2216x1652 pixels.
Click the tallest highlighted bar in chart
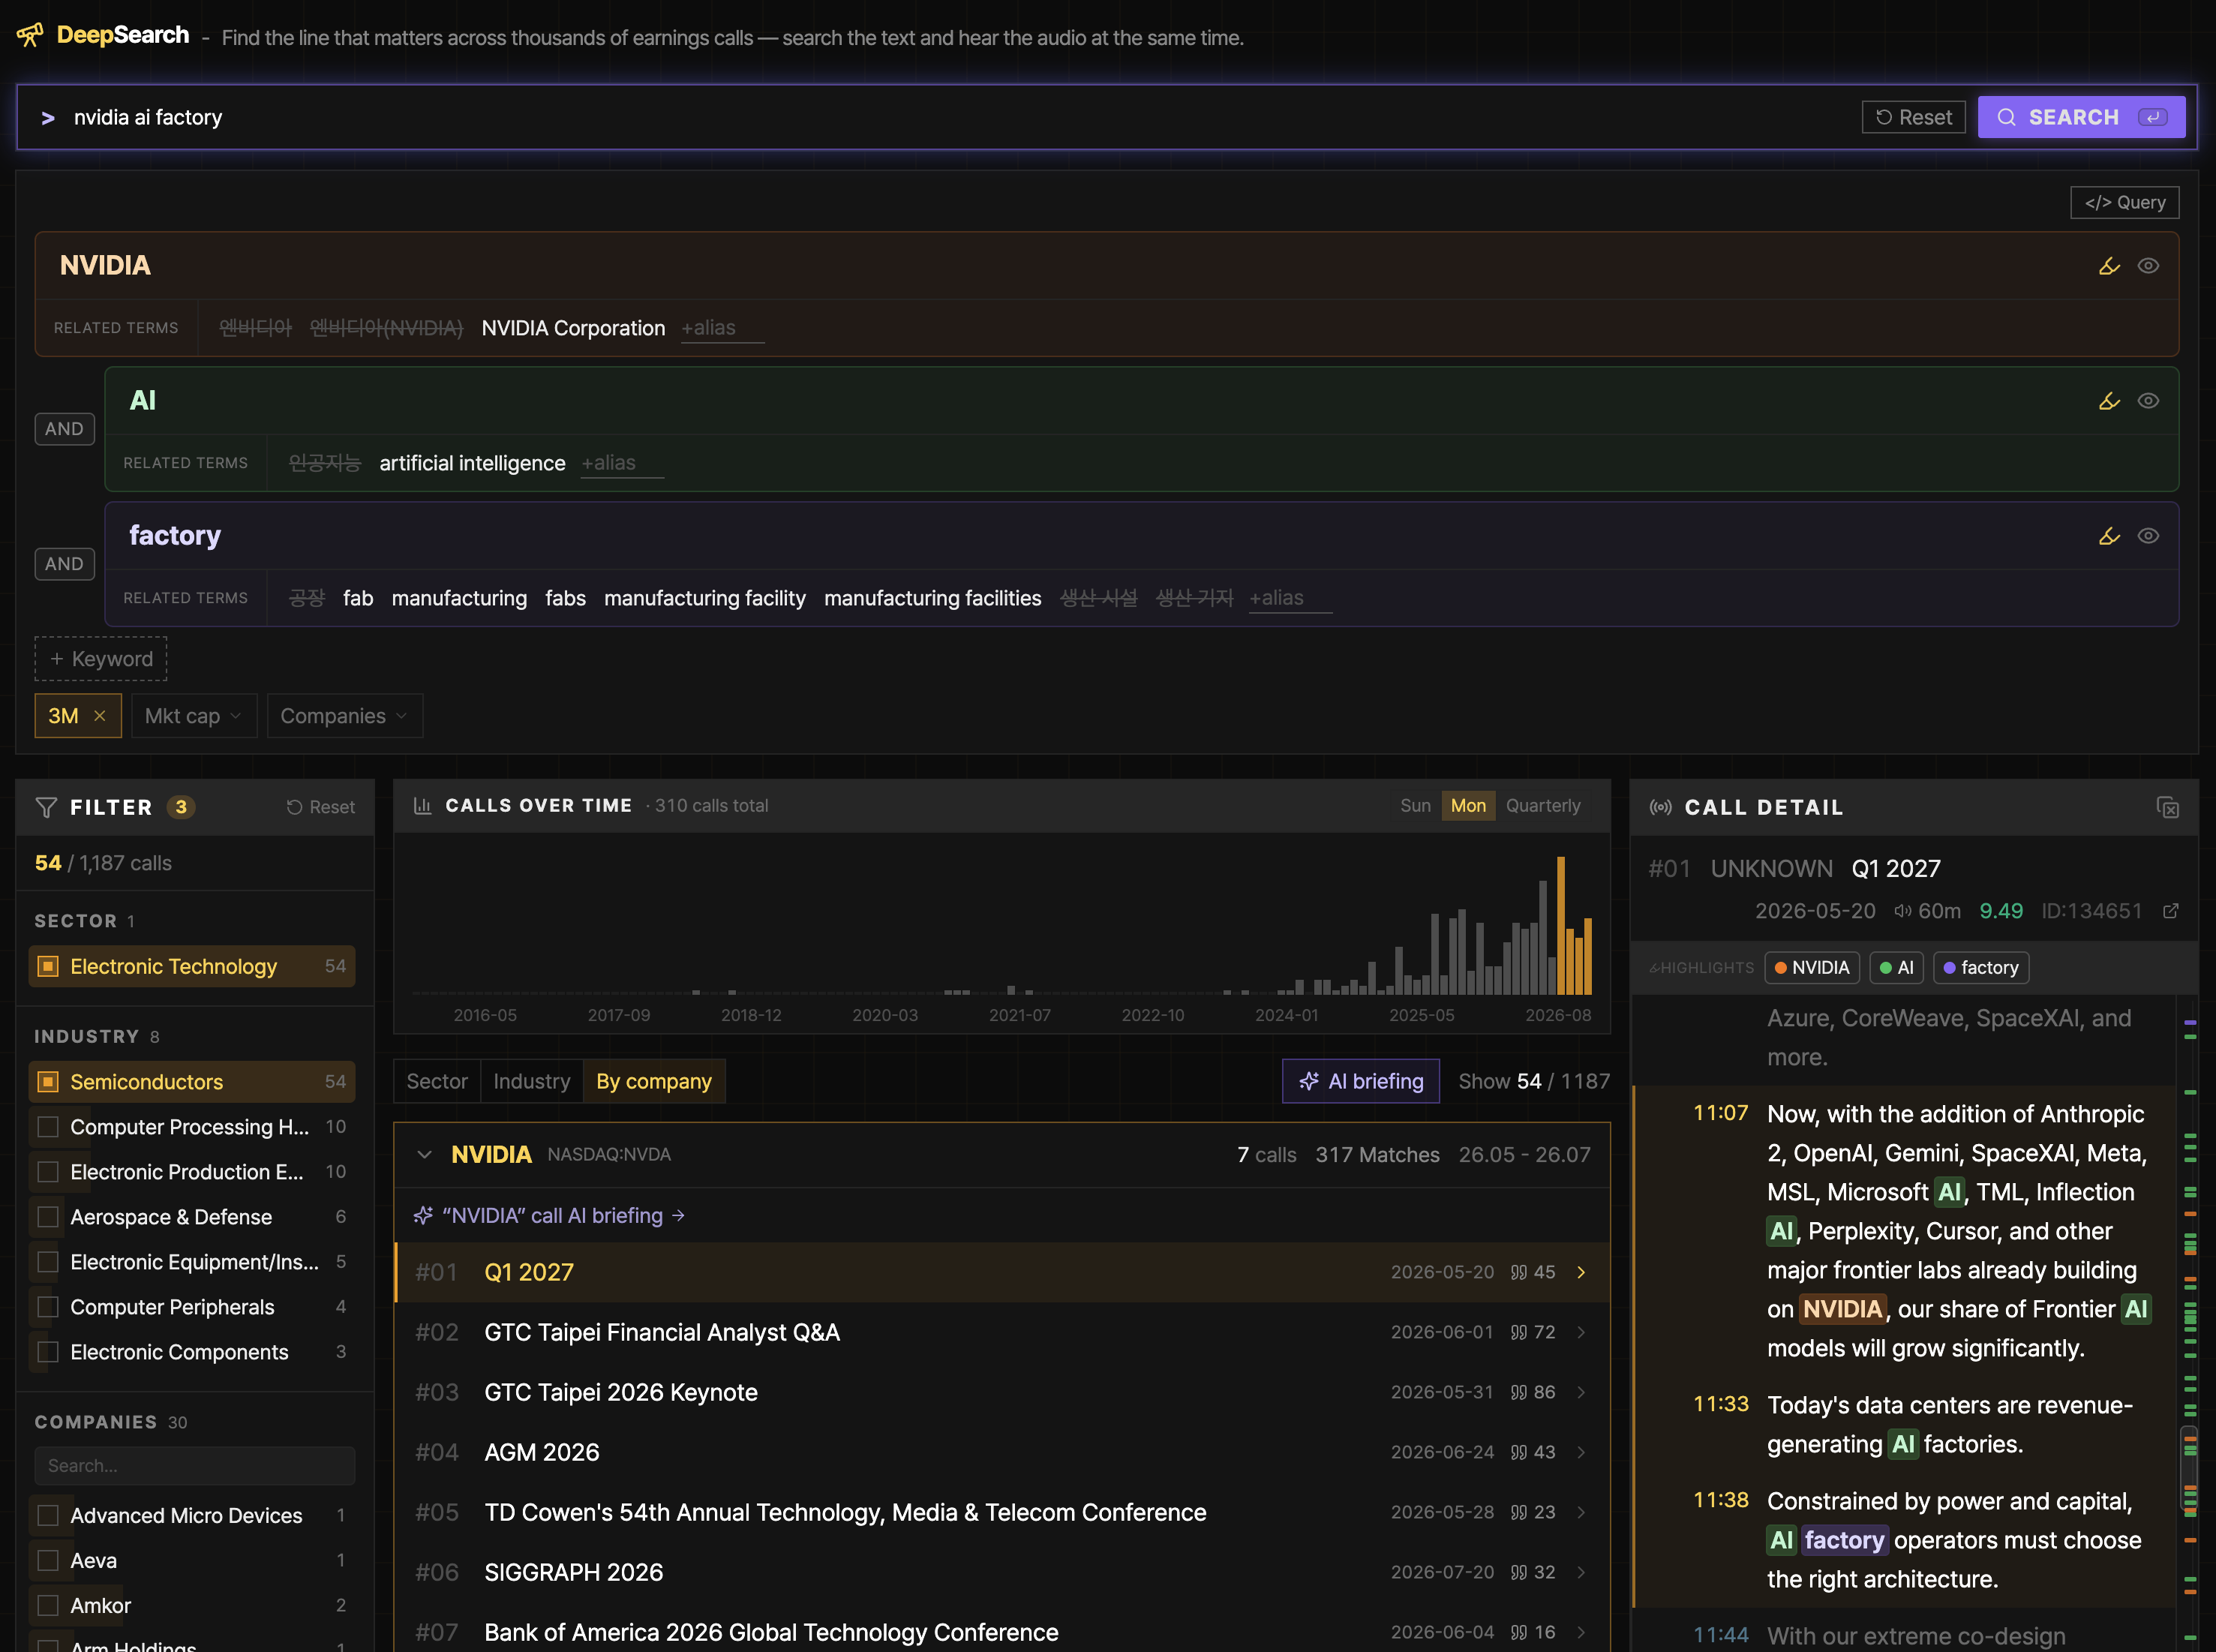[1560, 925]
